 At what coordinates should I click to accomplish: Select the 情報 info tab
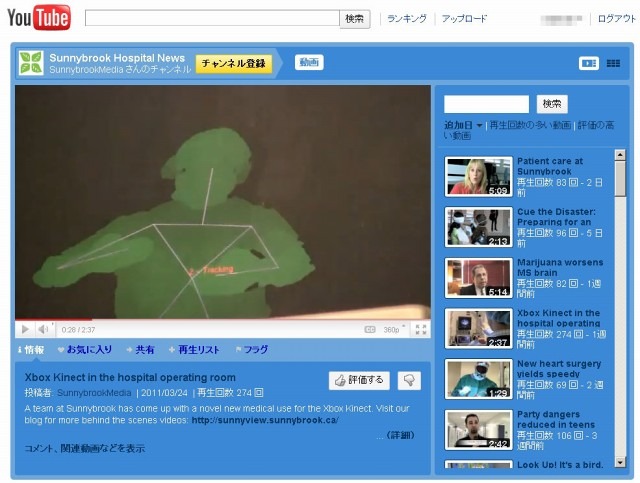tap(31, 350)
